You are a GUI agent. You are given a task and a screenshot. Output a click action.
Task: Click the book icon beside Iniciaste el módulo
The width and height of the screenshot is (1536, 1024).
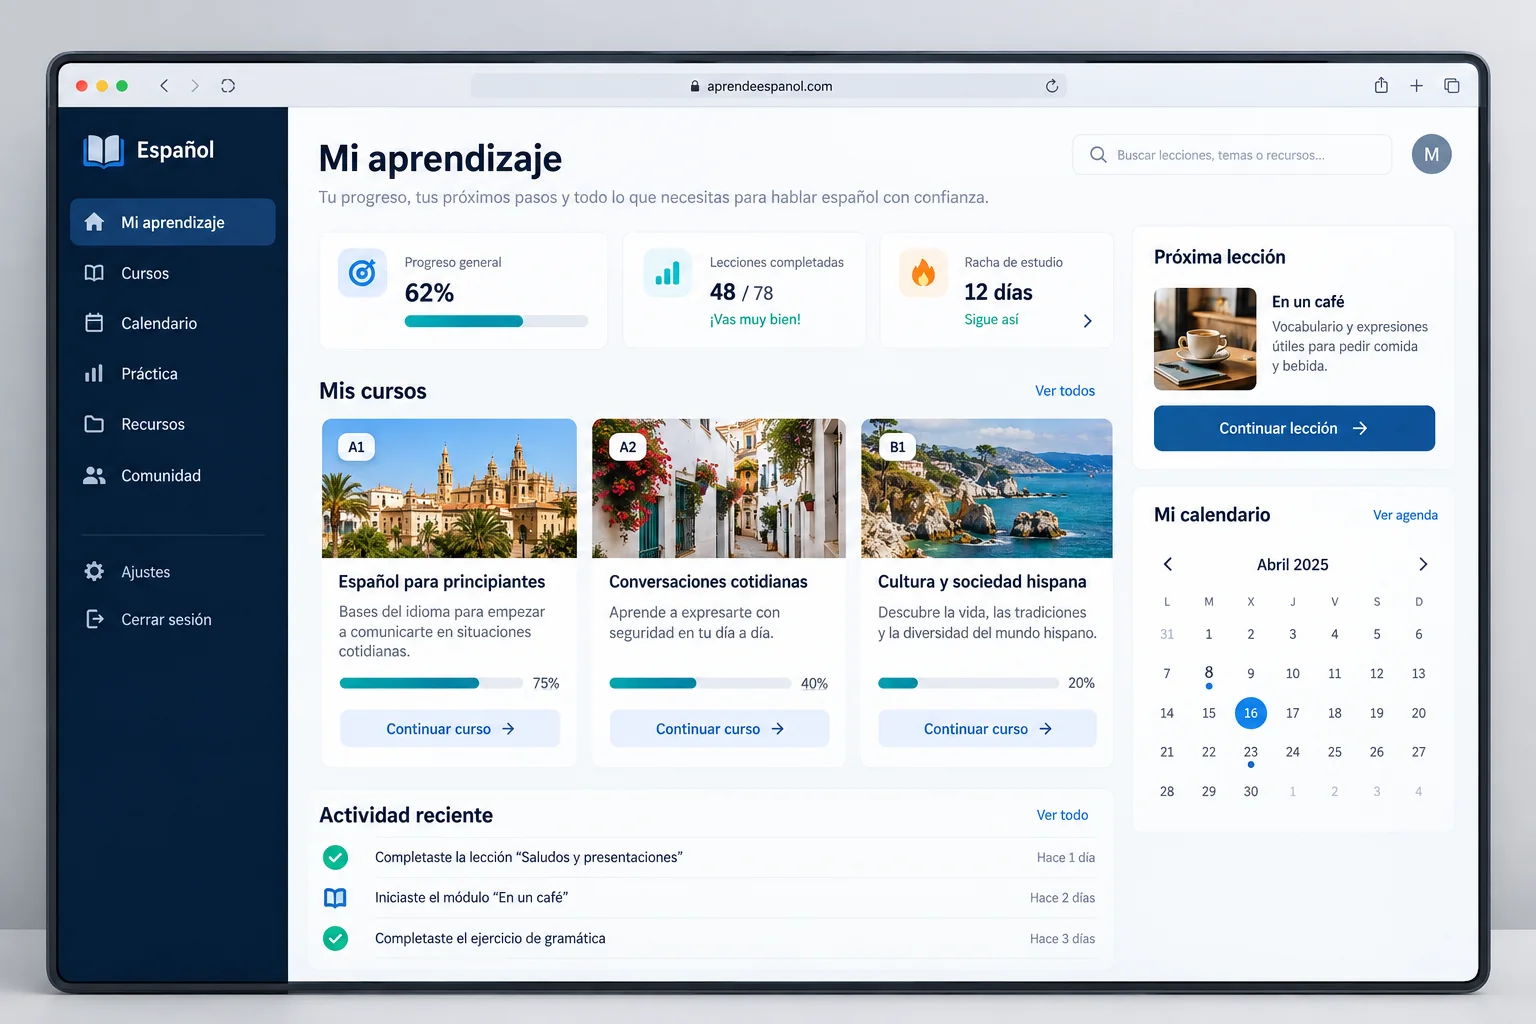point(336,898)
